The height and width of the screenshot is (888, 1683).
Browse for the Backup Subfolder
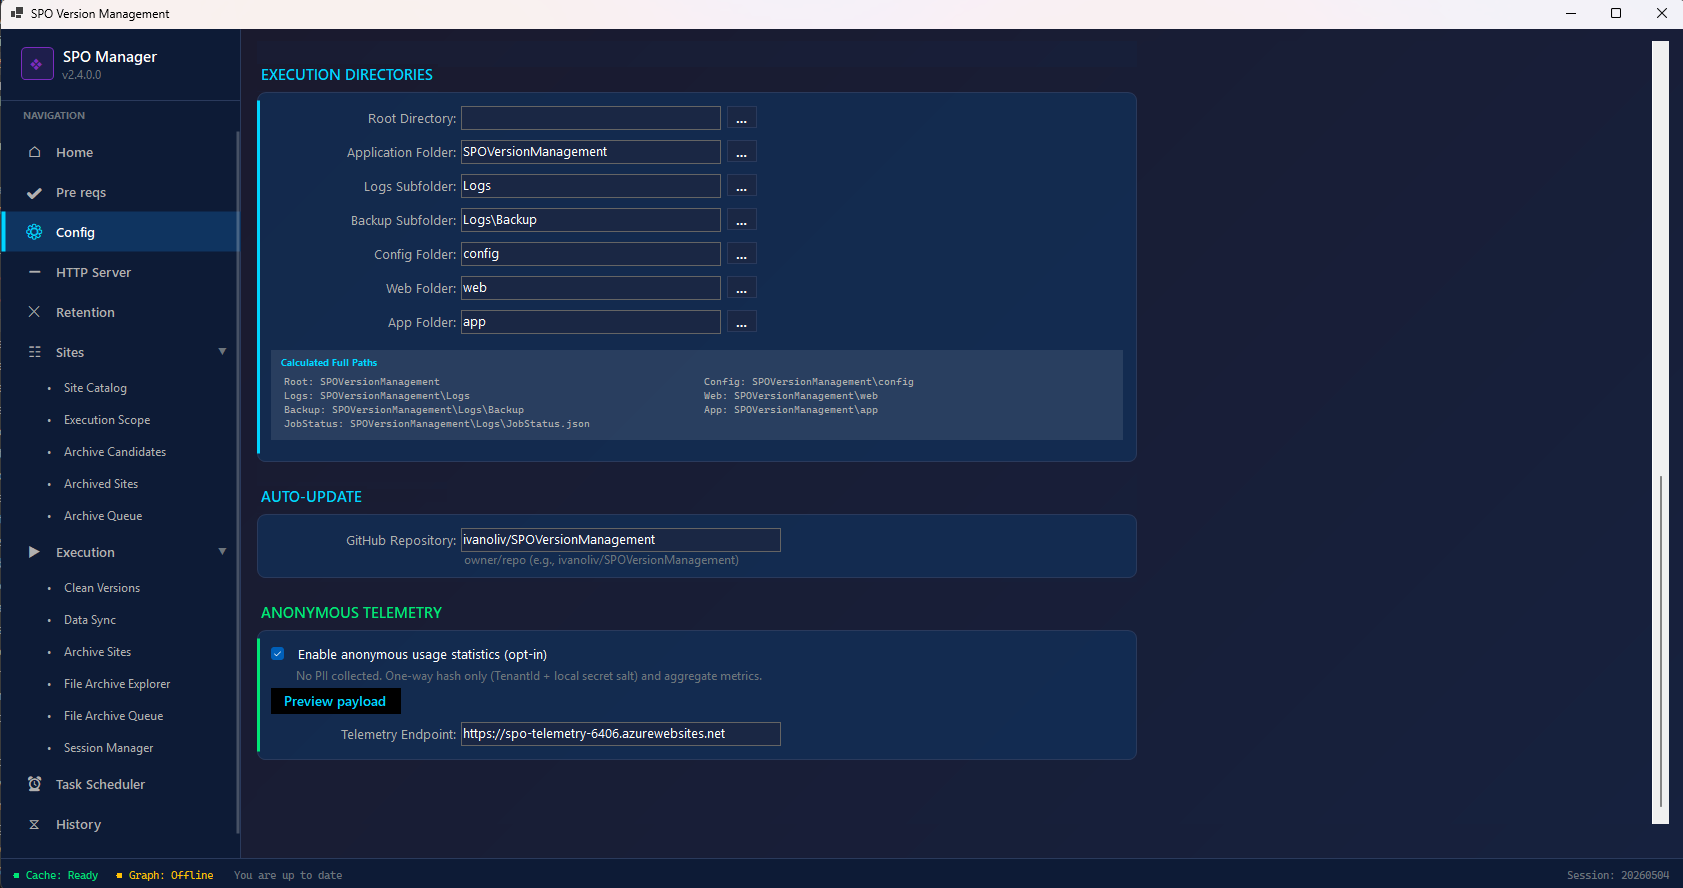(741, 220)
